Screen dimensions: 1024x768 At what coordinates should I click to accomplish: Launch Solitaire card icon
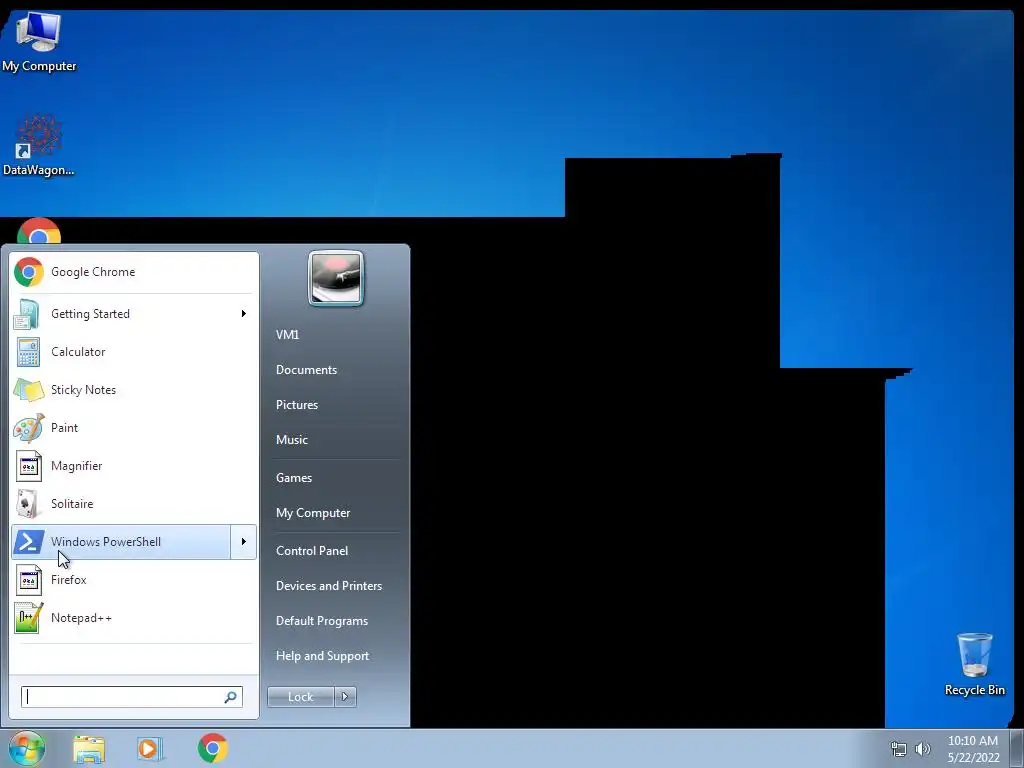tap(28, 504)
